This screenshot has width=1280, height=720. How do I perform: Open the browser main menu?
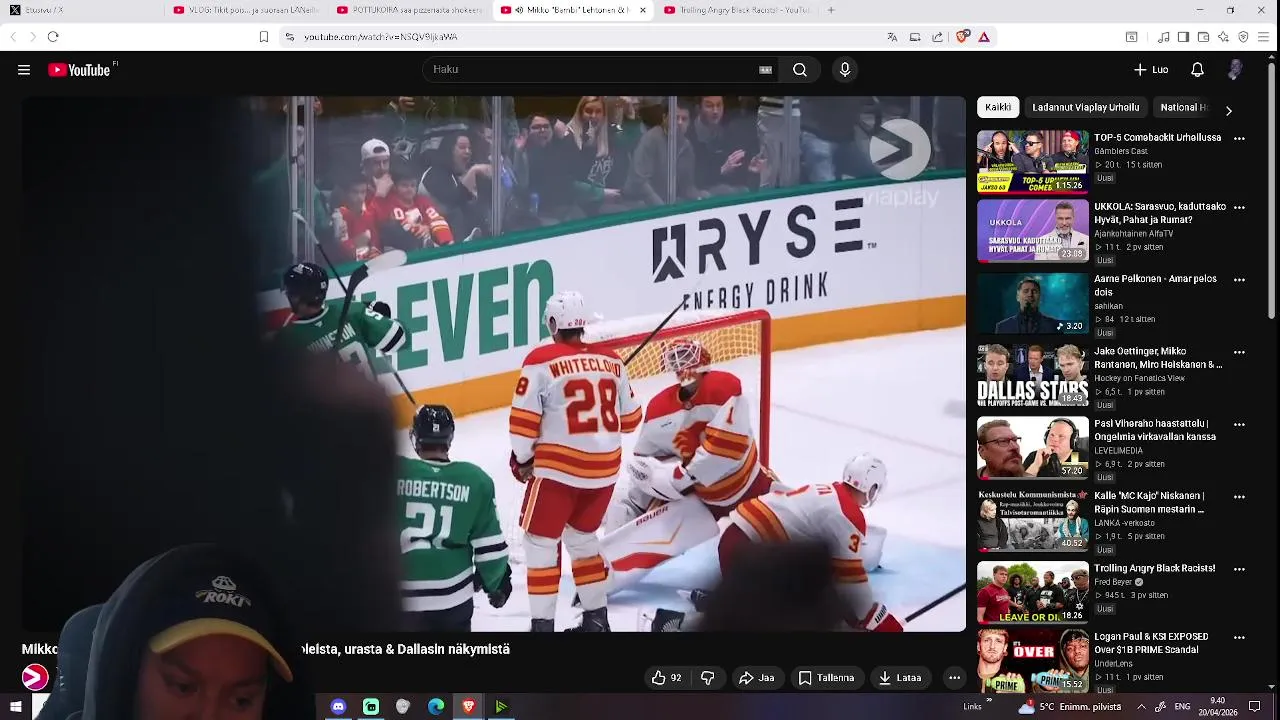coord(1264,37)
